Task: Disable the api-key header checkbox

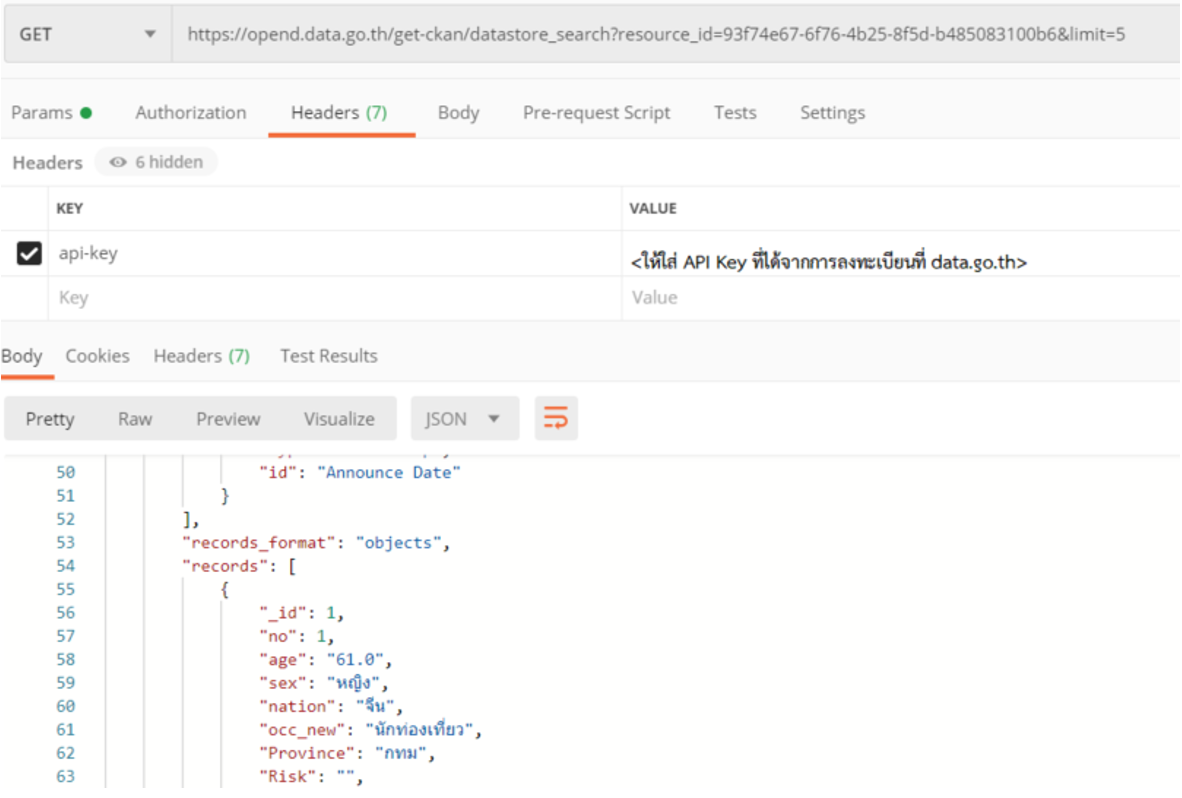Action: 30,252
